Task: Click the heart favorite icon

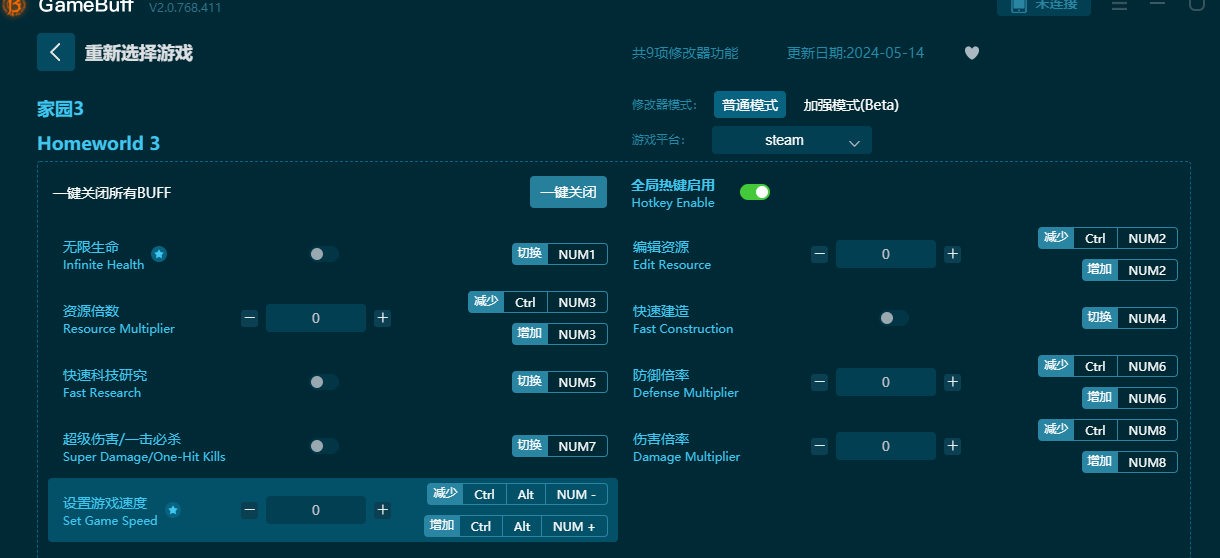Action: point(972,53)
